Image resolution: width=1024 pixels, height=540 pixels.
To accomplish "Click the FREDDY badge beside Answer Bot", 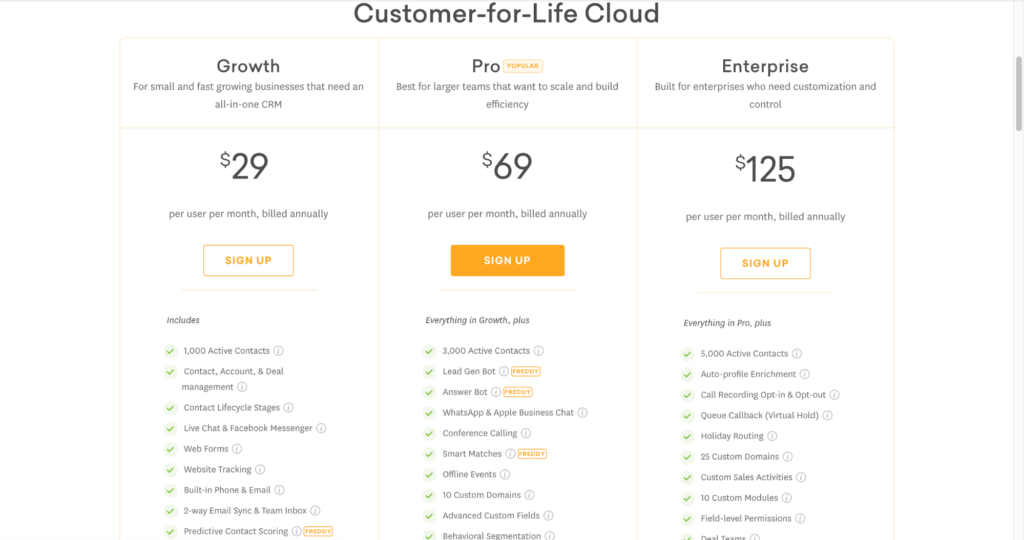I will [518, 392].
